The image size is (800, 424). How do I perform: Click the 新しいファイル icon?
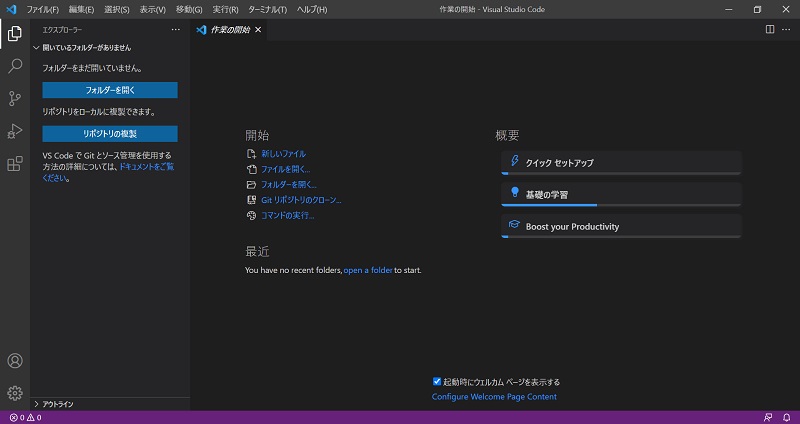tap(251, 154)
